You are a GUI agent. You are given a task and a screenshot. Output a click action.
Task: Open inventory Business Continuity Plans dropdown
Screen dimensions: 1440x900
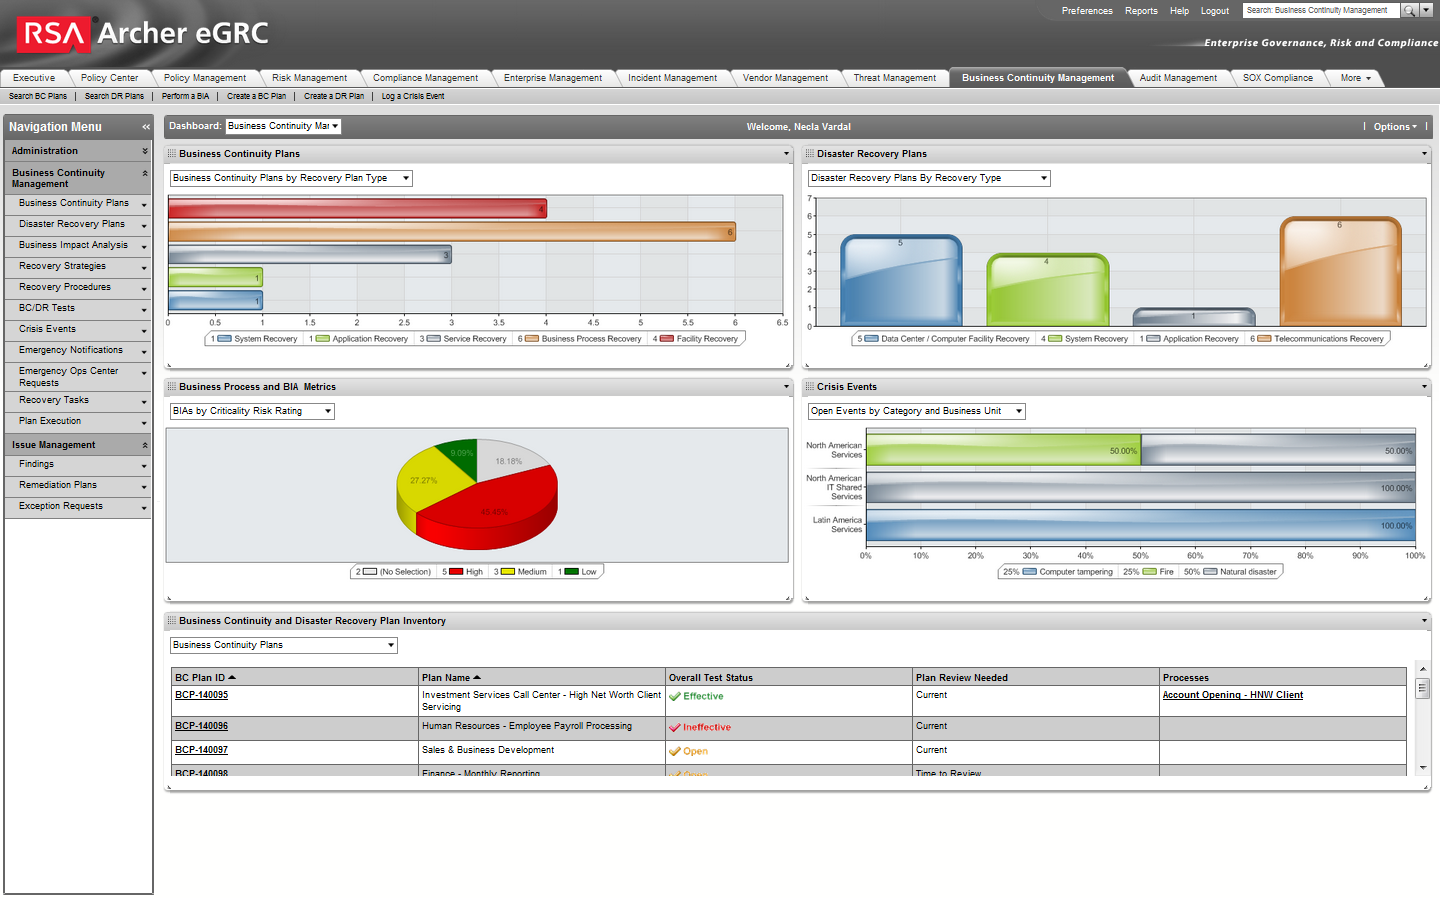[284, 645]
